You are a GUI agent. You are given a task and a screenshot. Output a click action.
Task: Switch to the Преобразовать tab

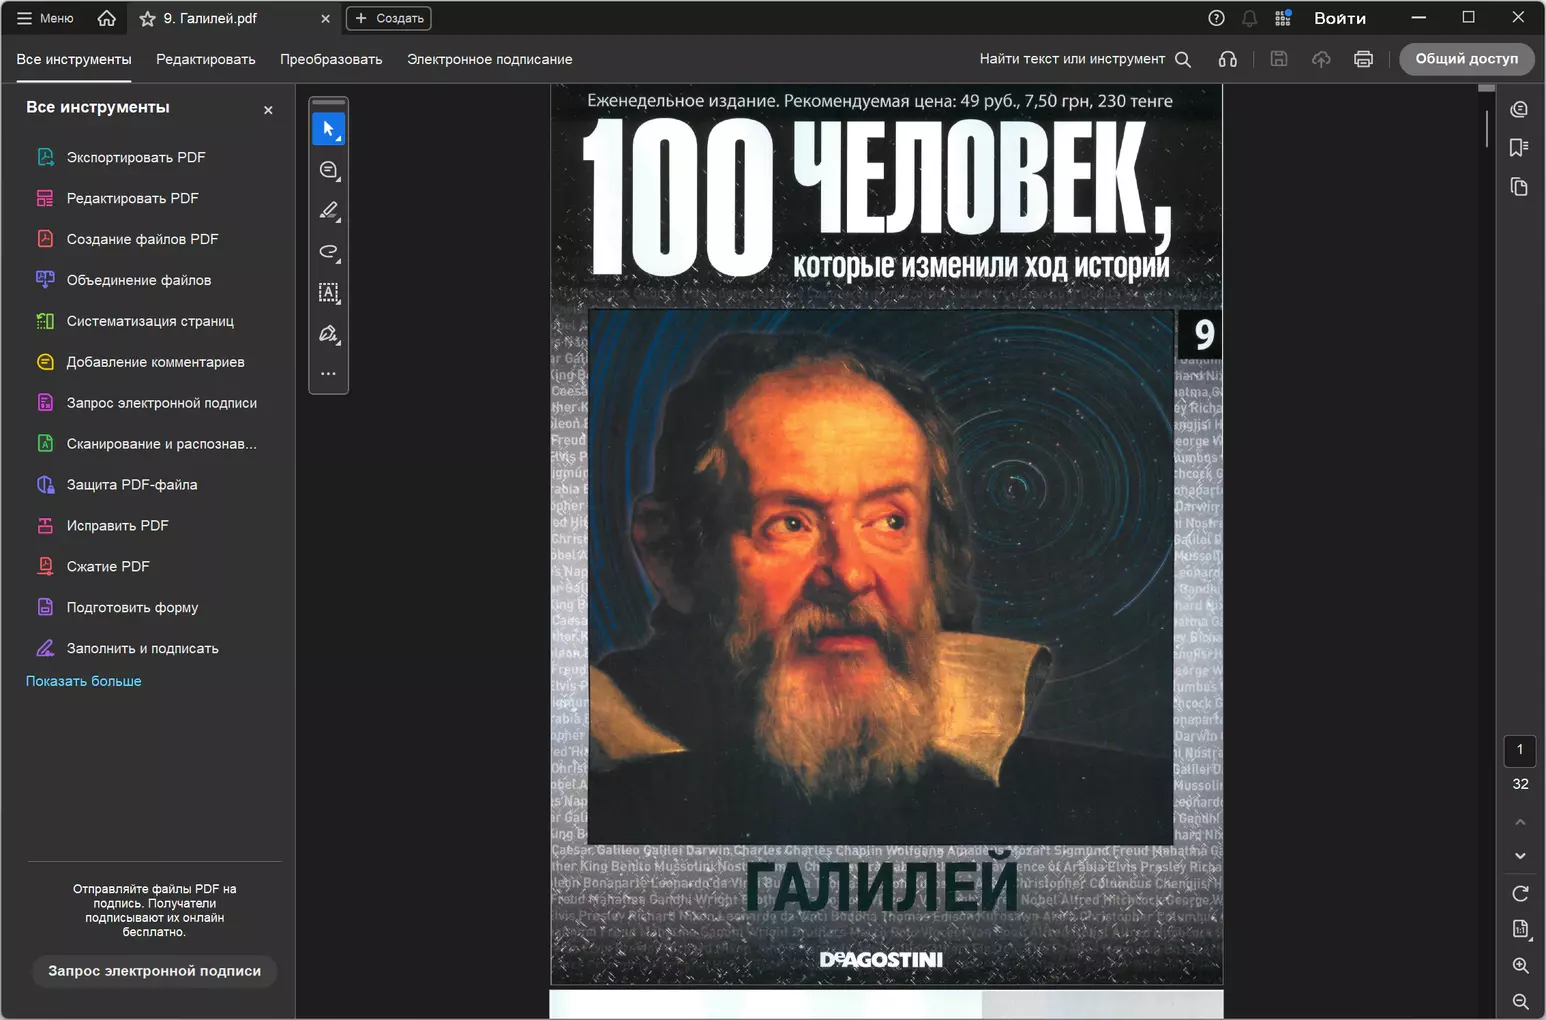(331, 59)
